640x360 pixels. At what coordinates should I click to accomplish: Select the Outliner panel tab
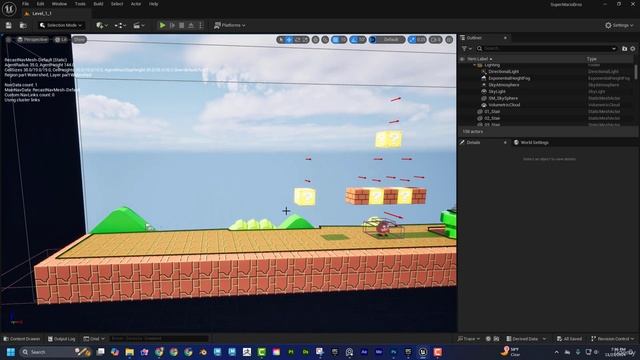[474, 38]
